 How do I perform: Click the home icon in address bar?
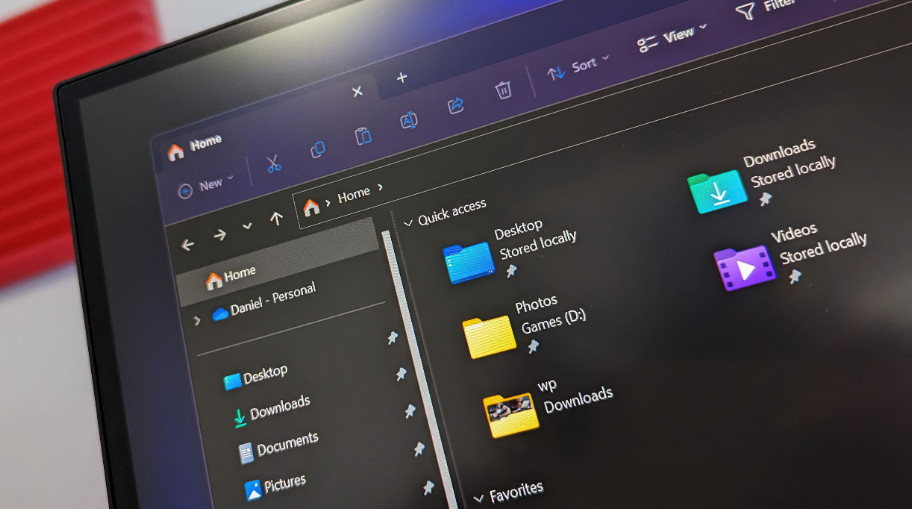[x=311, y=206]
